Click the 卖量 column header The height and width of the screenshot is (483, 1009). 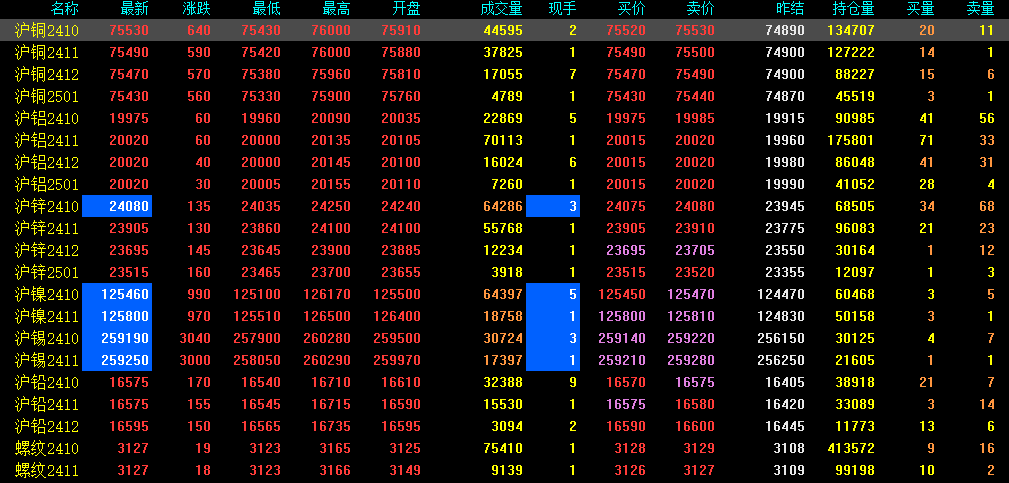981,9
